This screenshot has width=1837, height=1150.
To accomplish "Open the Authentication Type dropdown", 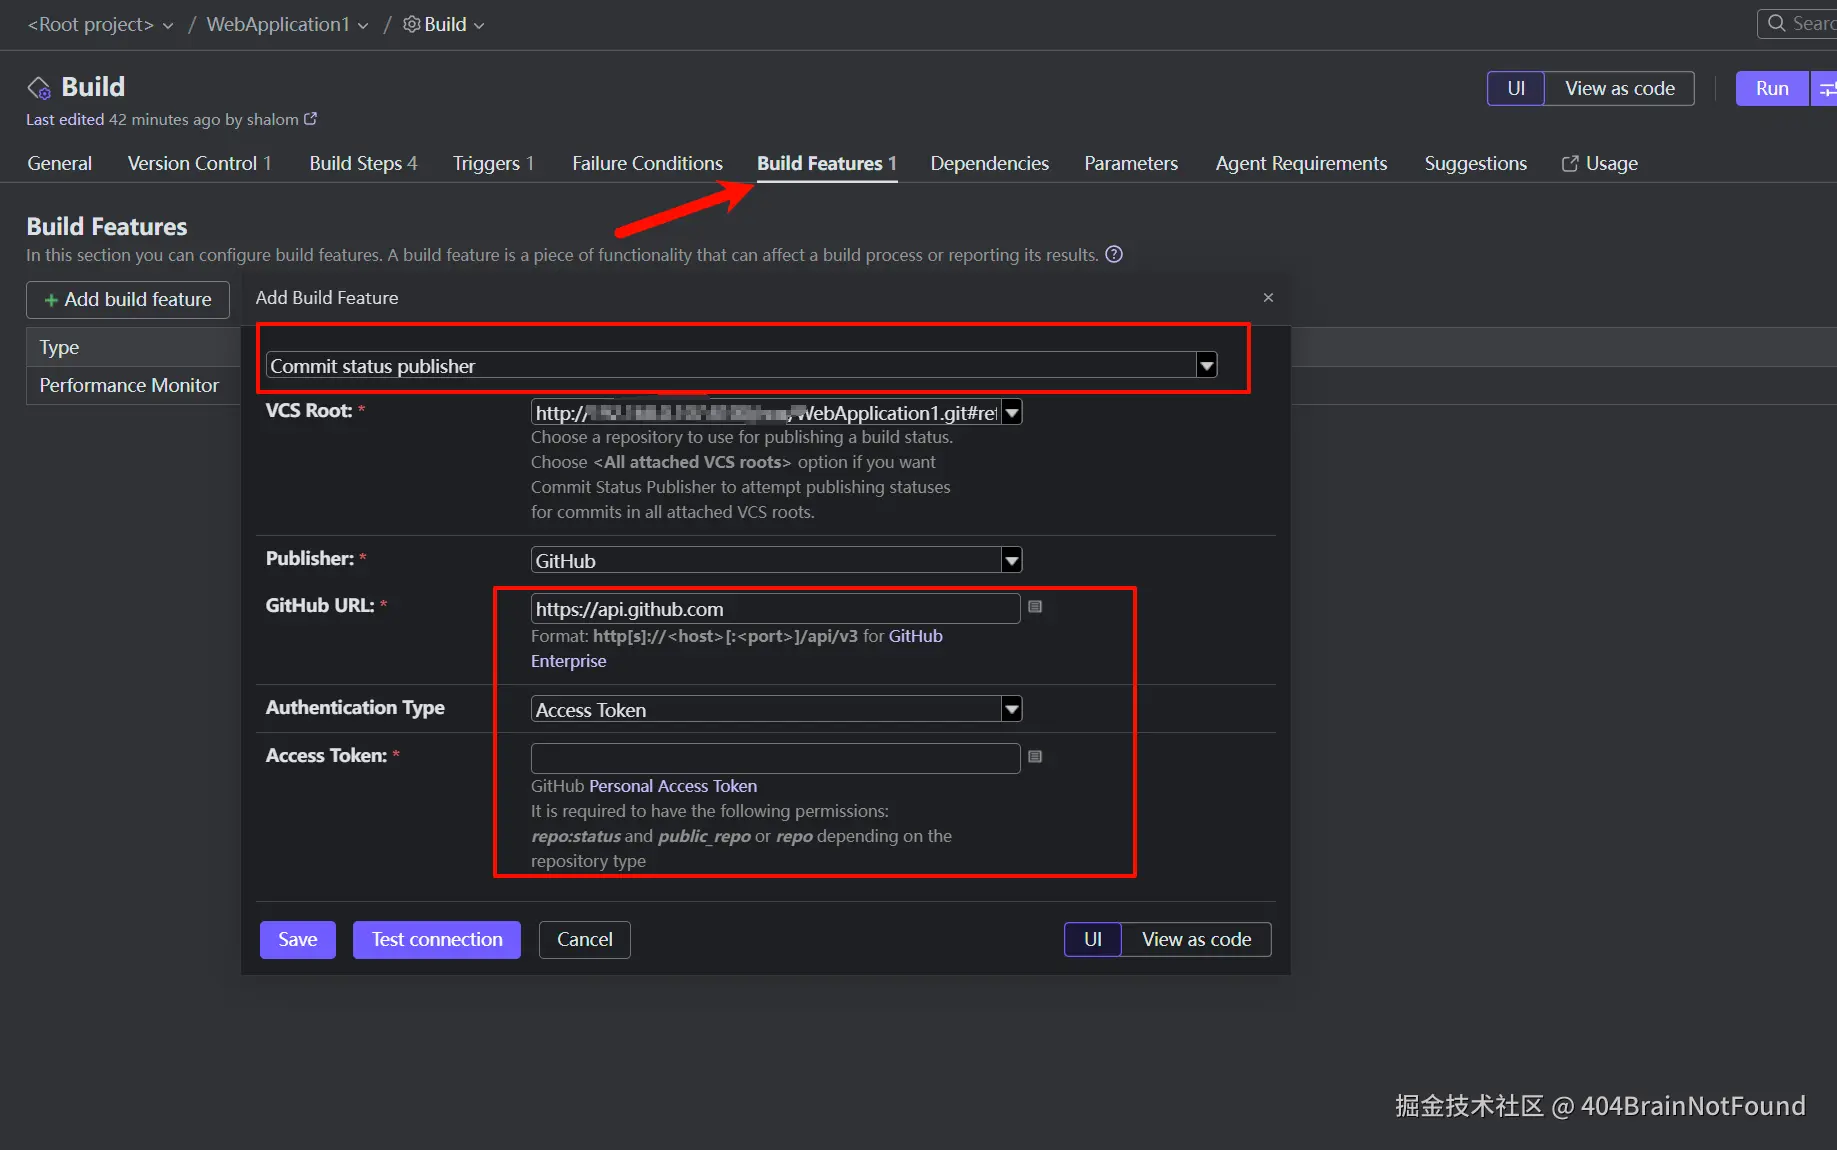I will tap(1011, 710).
